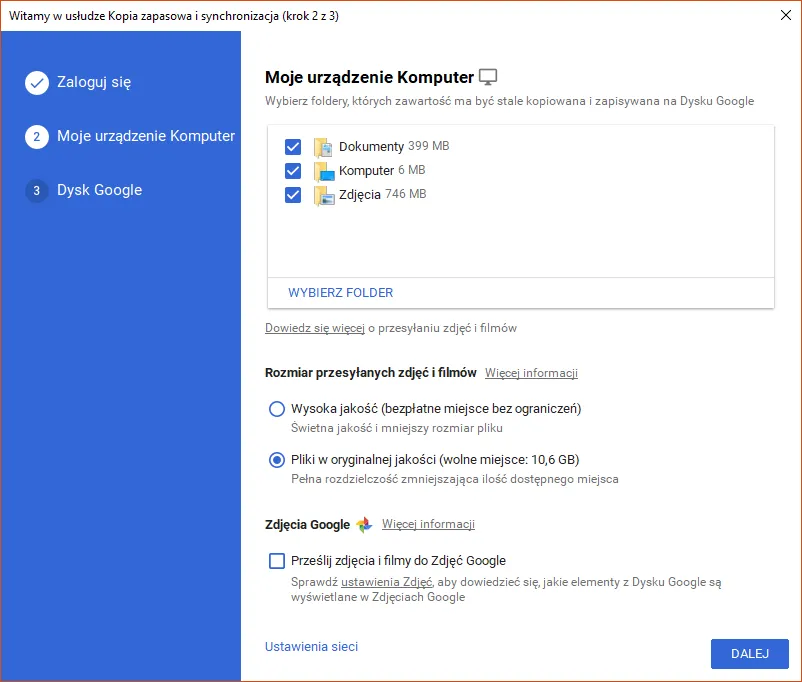Select the Wysoka jakość radio option
The width and height of the screenshot is (802, 682).
(277, 409)
